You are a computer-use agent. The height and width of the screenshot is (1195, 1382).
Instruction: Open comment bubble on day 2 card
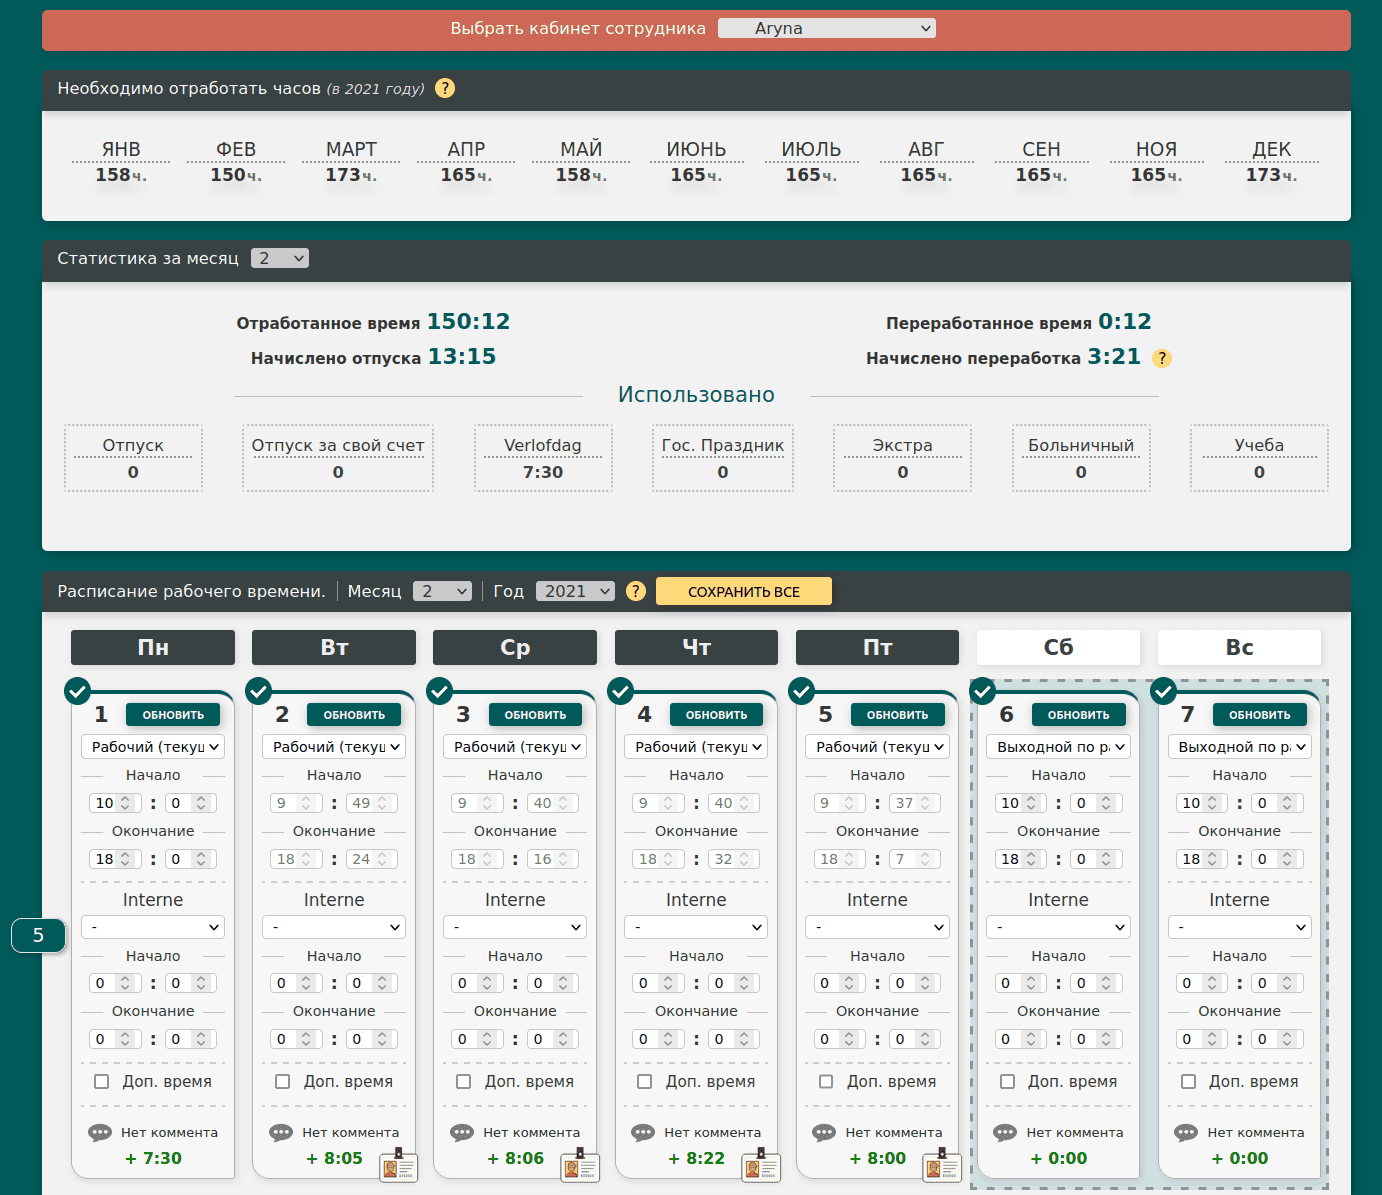pyautogui.click(x=281, y=1133)
